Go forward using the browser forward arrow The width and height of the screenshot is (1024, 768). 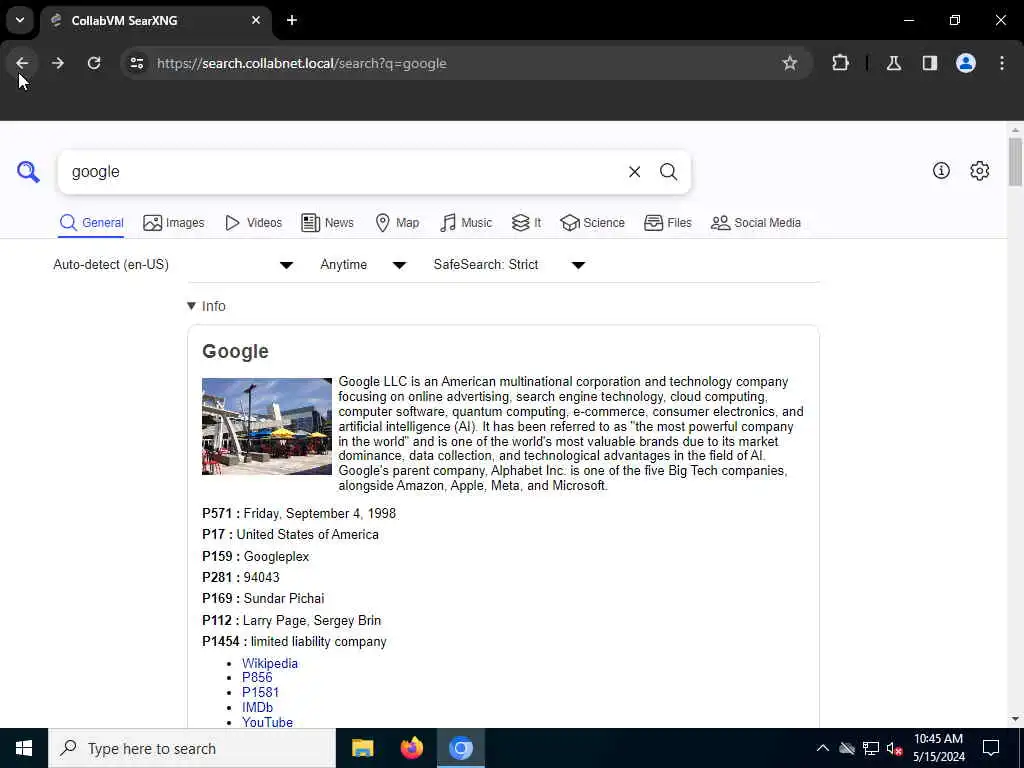57,63
